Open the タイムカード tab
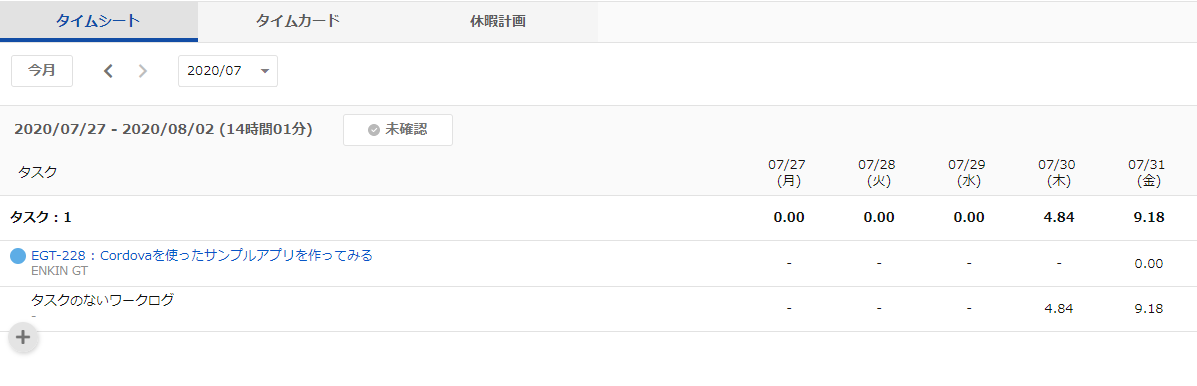 298,21
